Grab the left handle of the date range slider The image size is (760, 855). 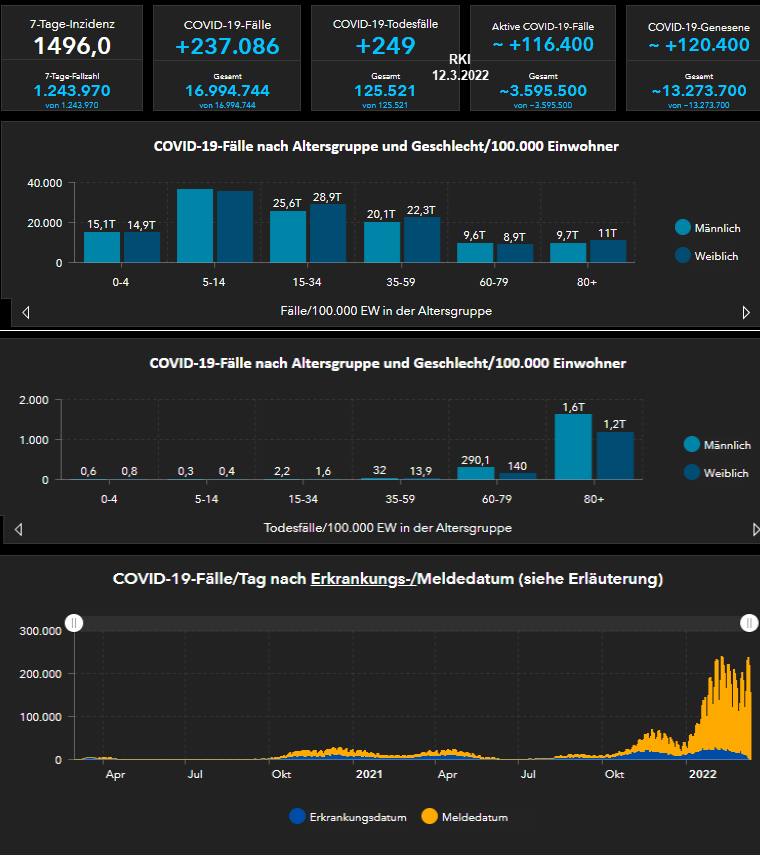click(74, 623)
